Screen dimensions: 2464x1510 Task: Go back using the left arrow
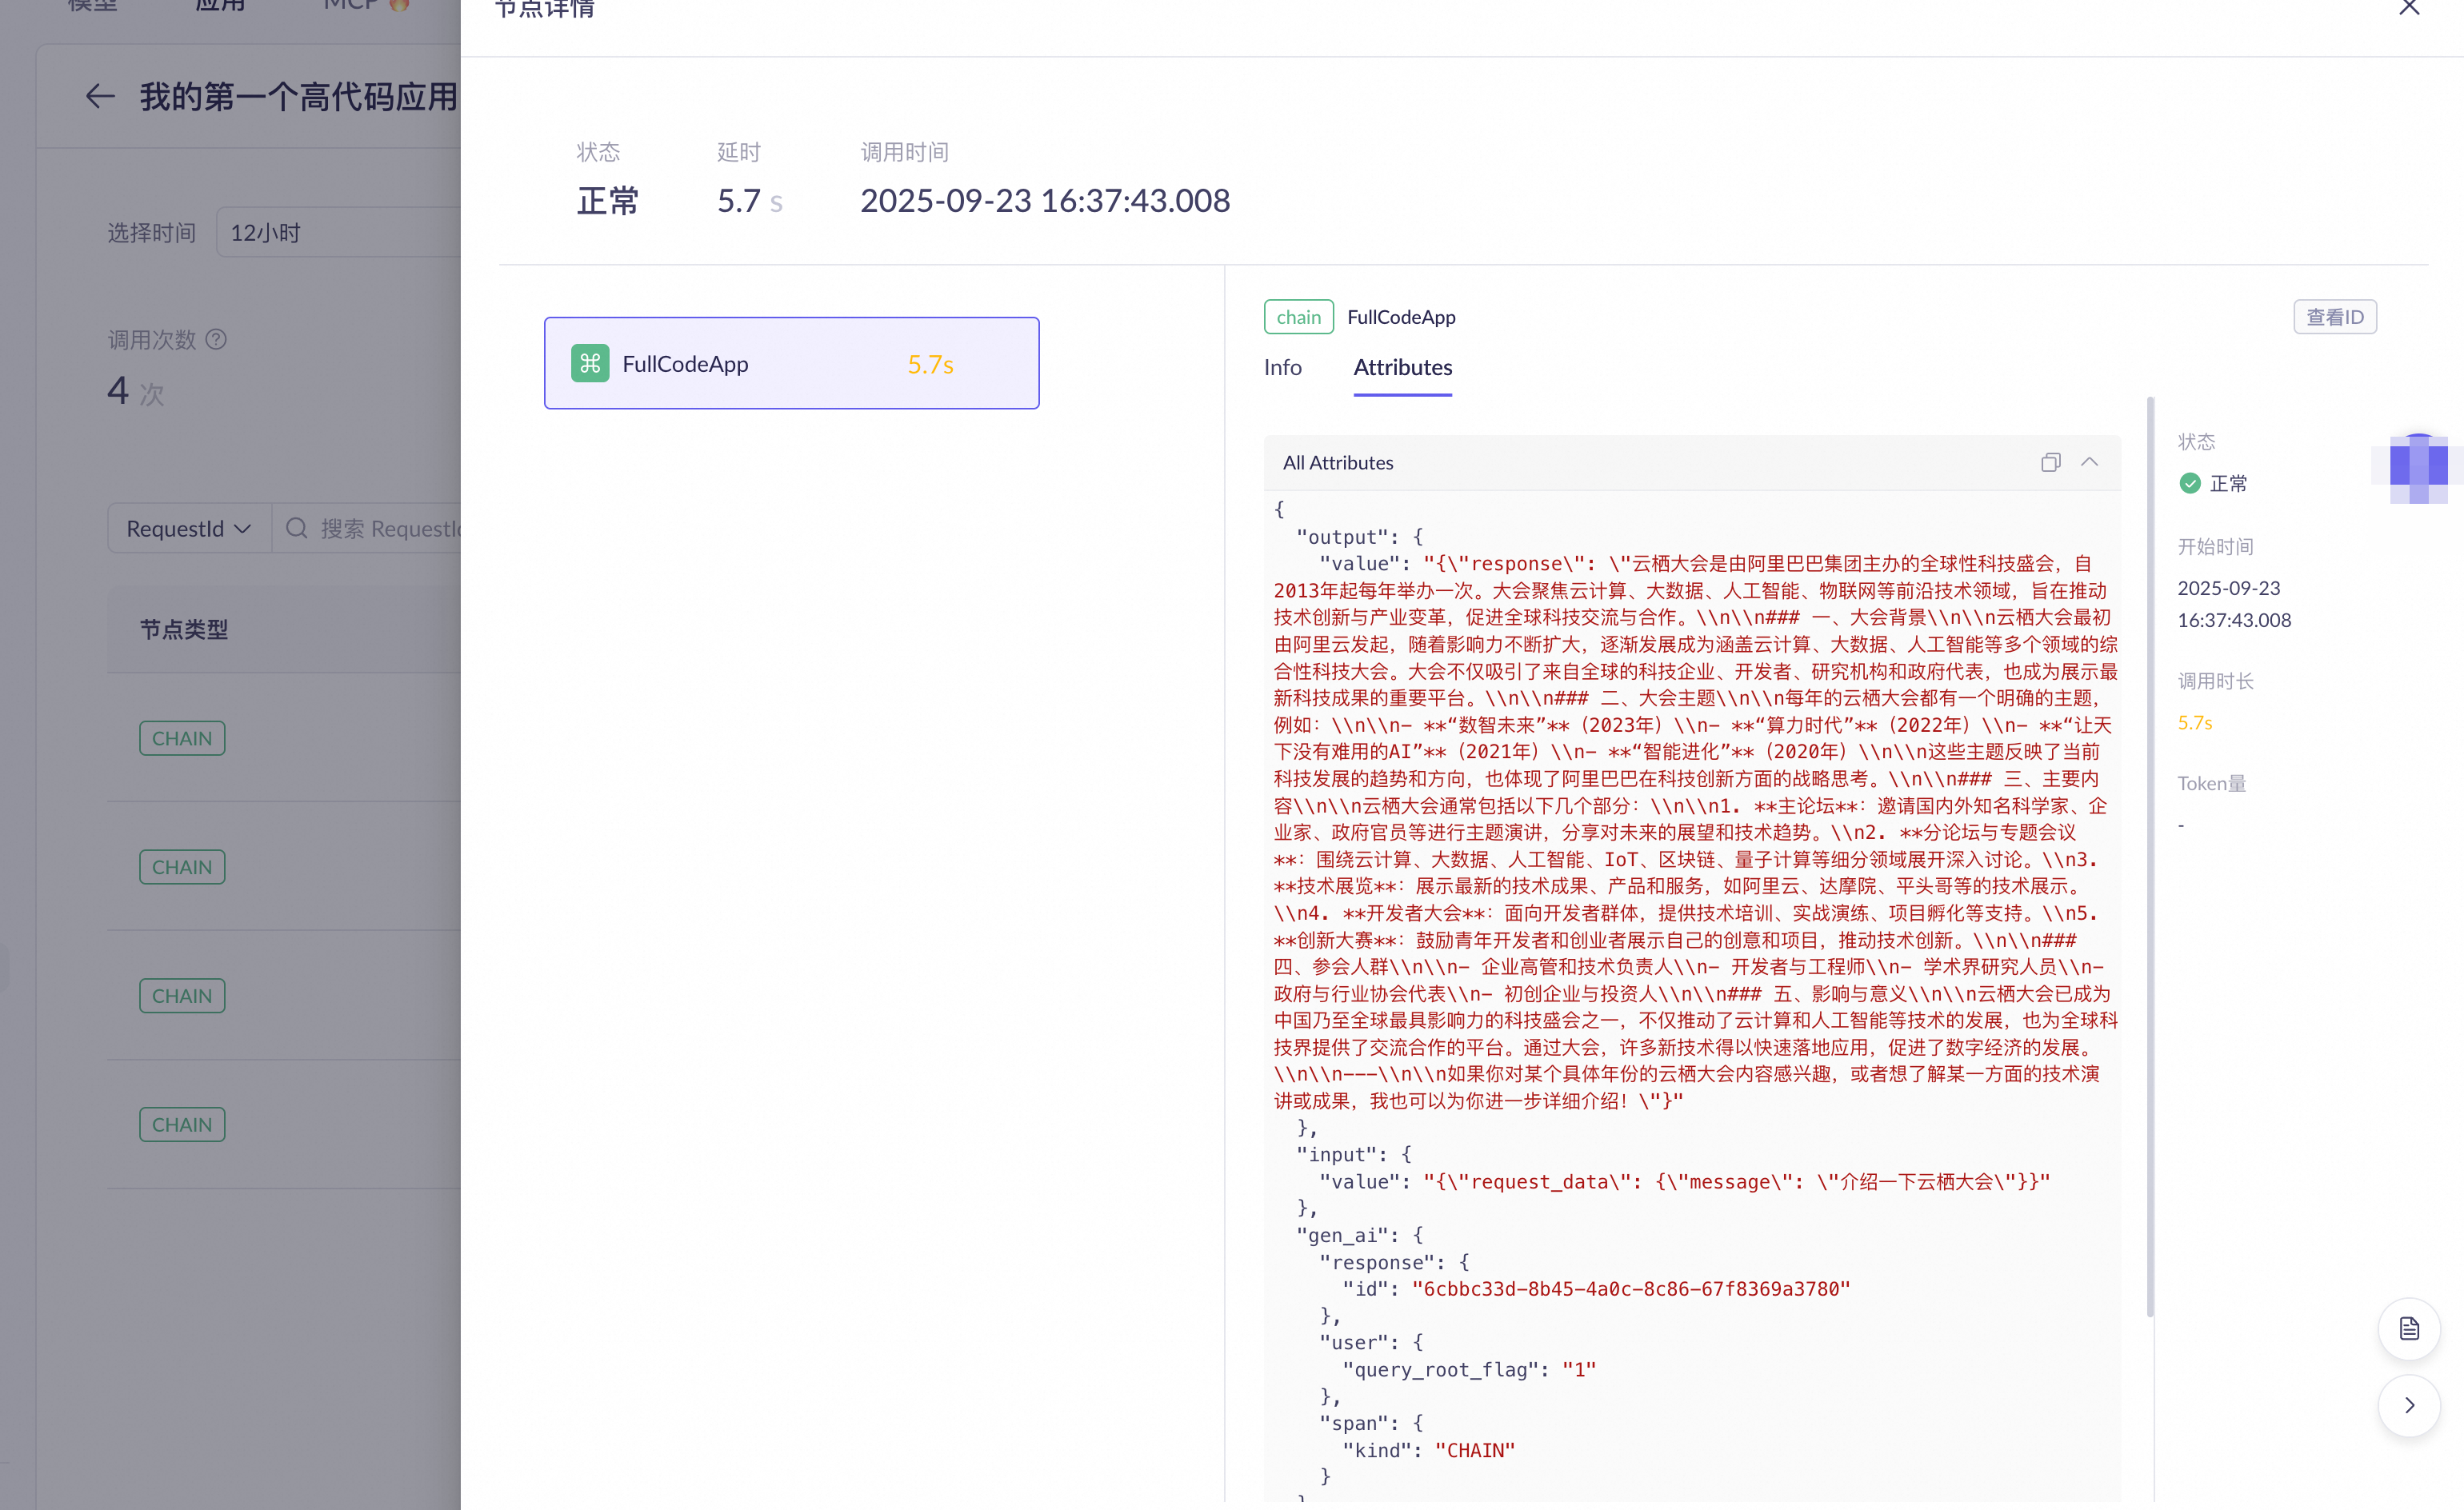(100, 97)
